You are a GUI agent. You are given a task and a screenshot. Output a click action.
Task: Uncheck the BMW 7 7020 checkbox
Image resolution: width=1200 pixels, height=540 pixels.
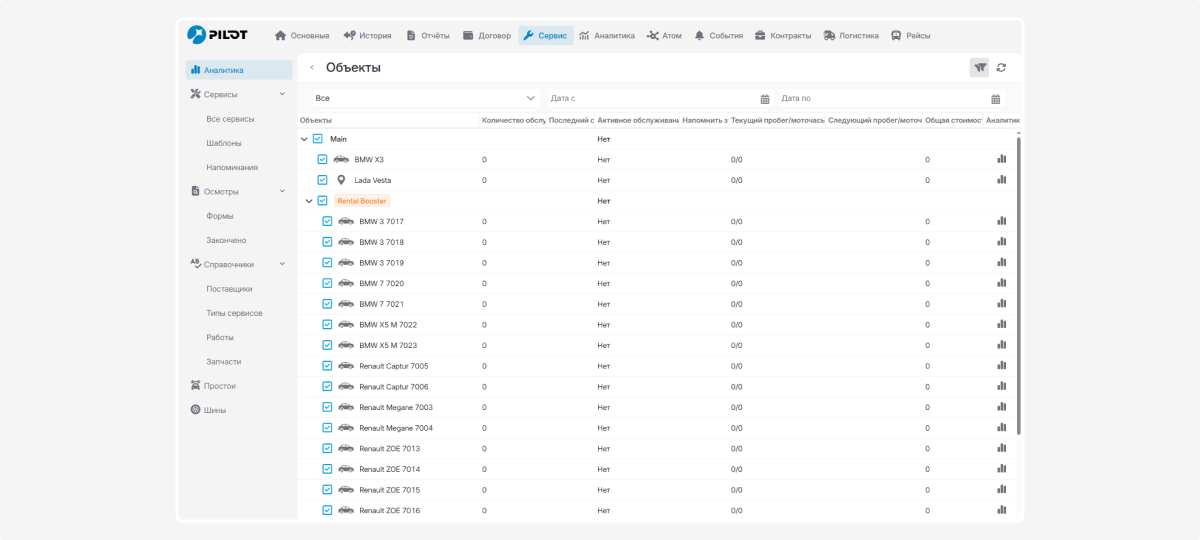(x=327, y=283)
